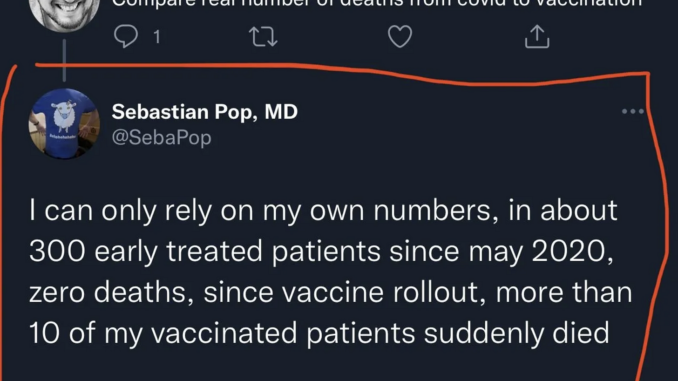Image resolution: width=678 pixels, height=381 pixels.
Task: Click the reply count number 1
Action: [157, 37]
